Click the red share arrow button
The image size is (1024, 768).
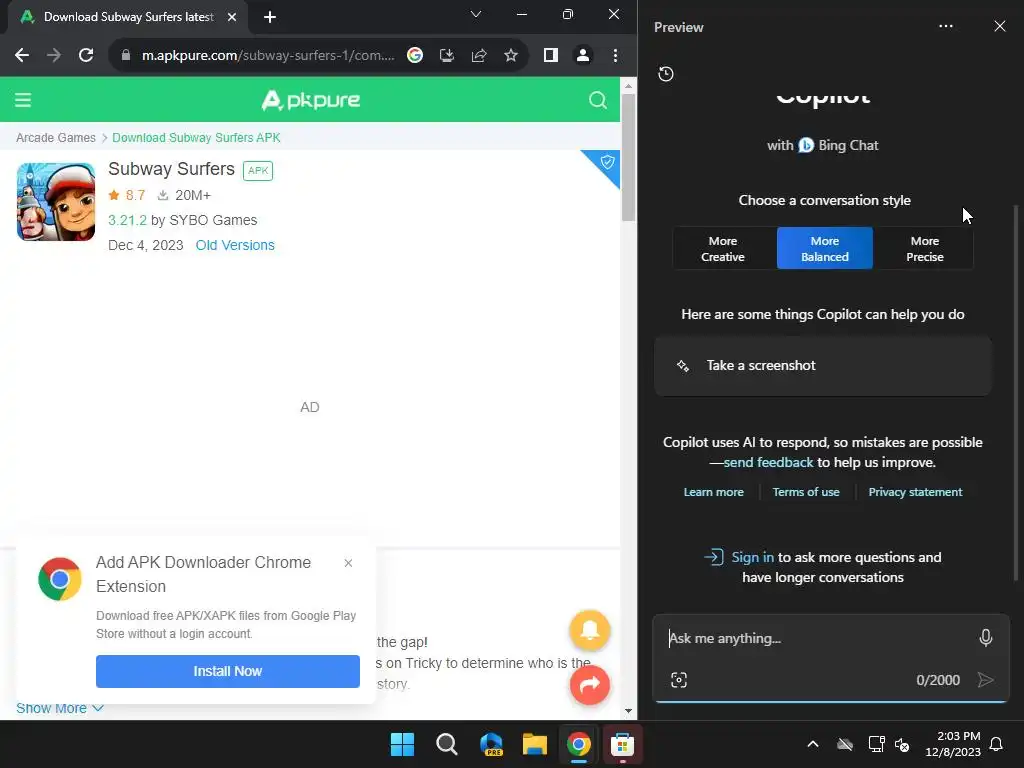[x=590, y=685]
